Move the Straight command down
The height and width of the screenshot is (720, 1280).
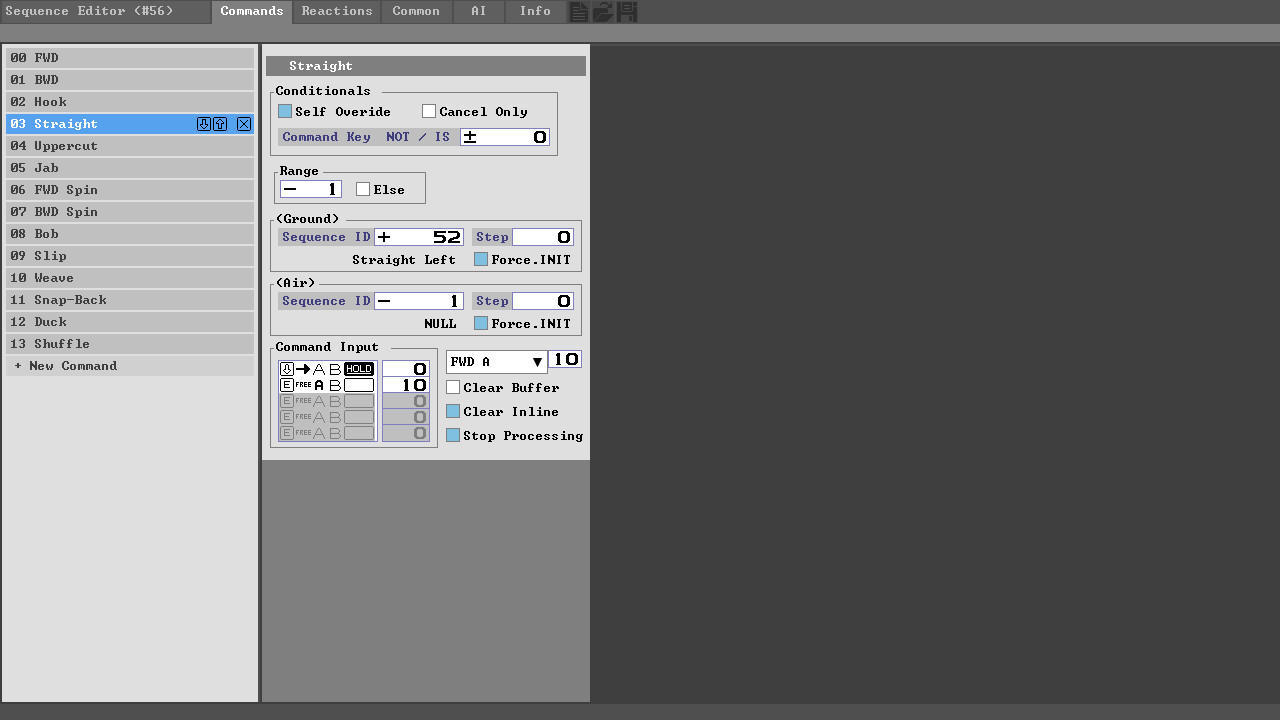pos(203,123)
